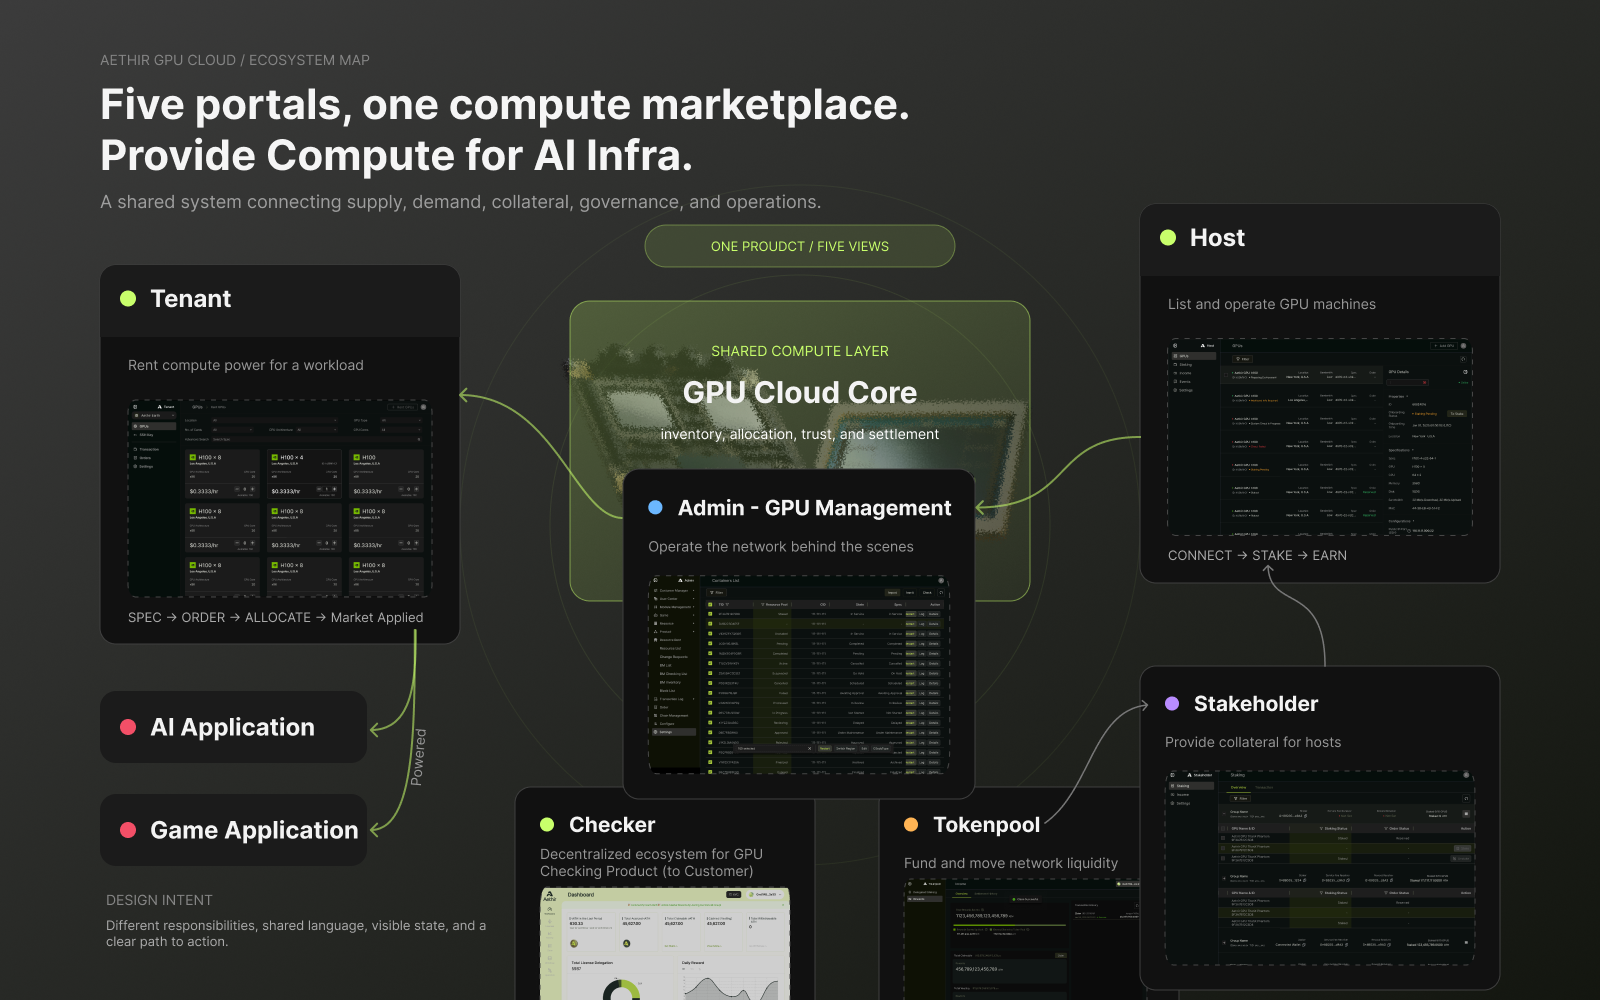1600x1000 pixels.
Task: Open the Host portal screenshot thumbnail
Action: tap(1320, 437)
